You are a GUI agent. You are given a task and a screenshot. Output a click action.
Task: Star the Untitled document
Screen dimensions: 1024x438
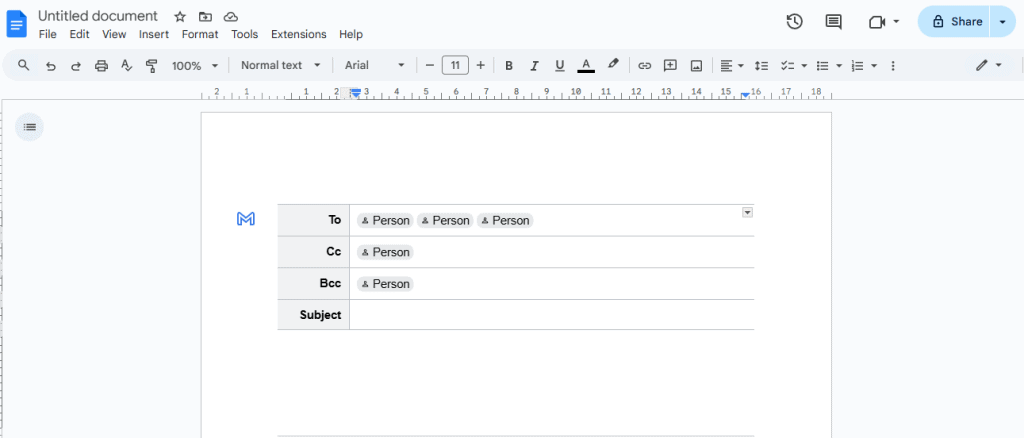(x=180, y=17)
